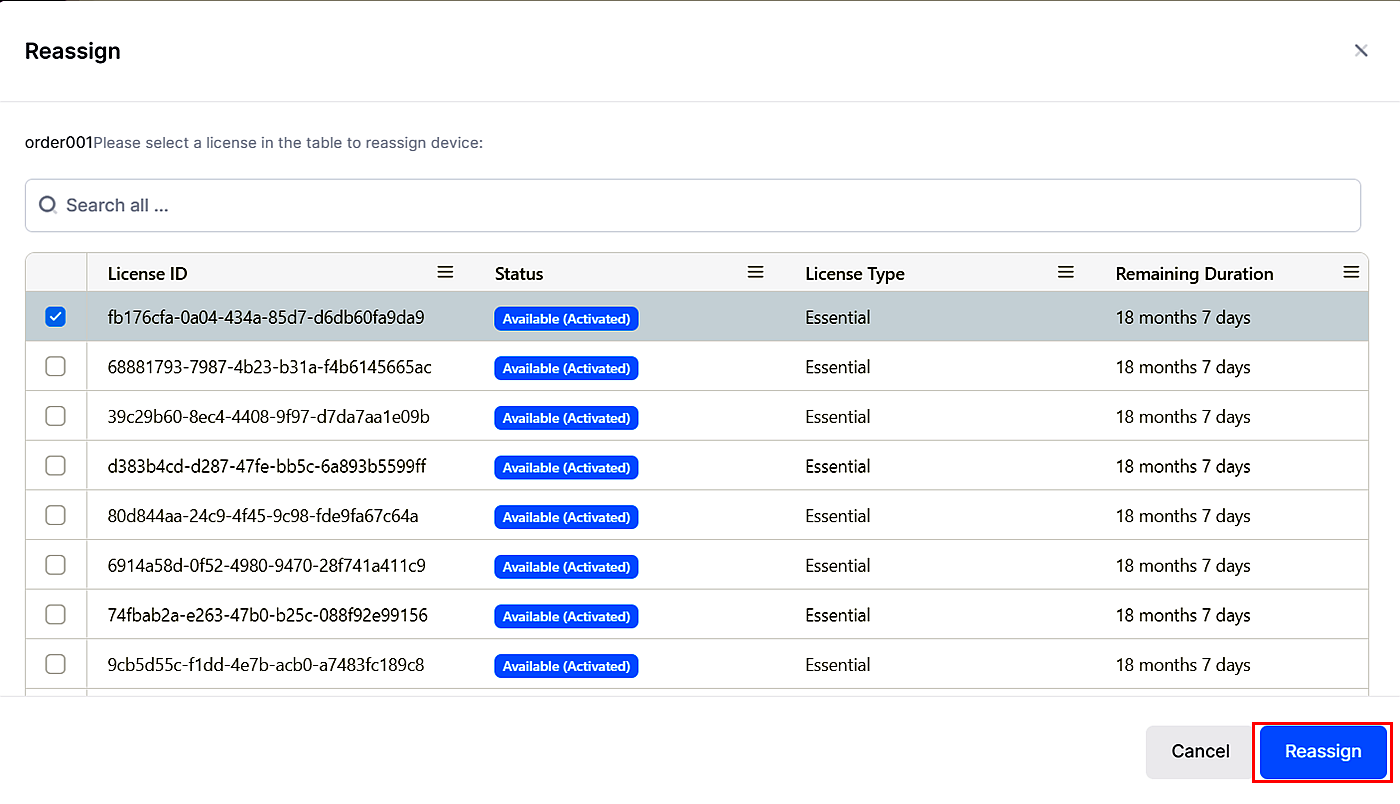
Task: Click license ID 9cb5d55c-f1dd-4e7b-acb0-a7483fc189c8 text
Action: tap(266, 665)
